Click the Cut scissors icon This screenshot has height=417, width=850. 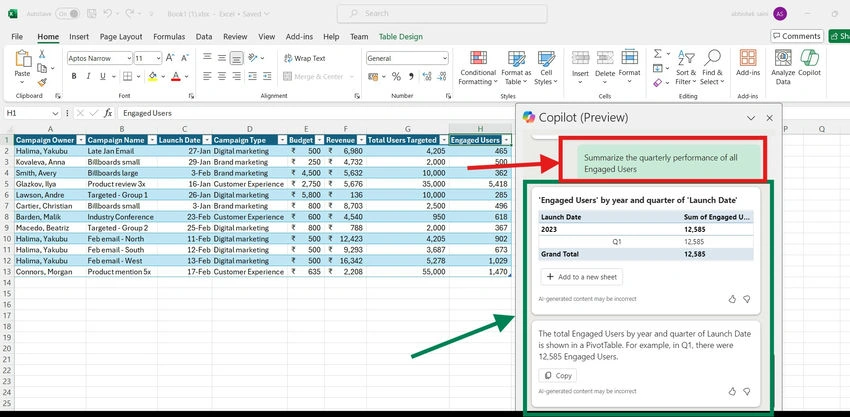tap(42, 54)
